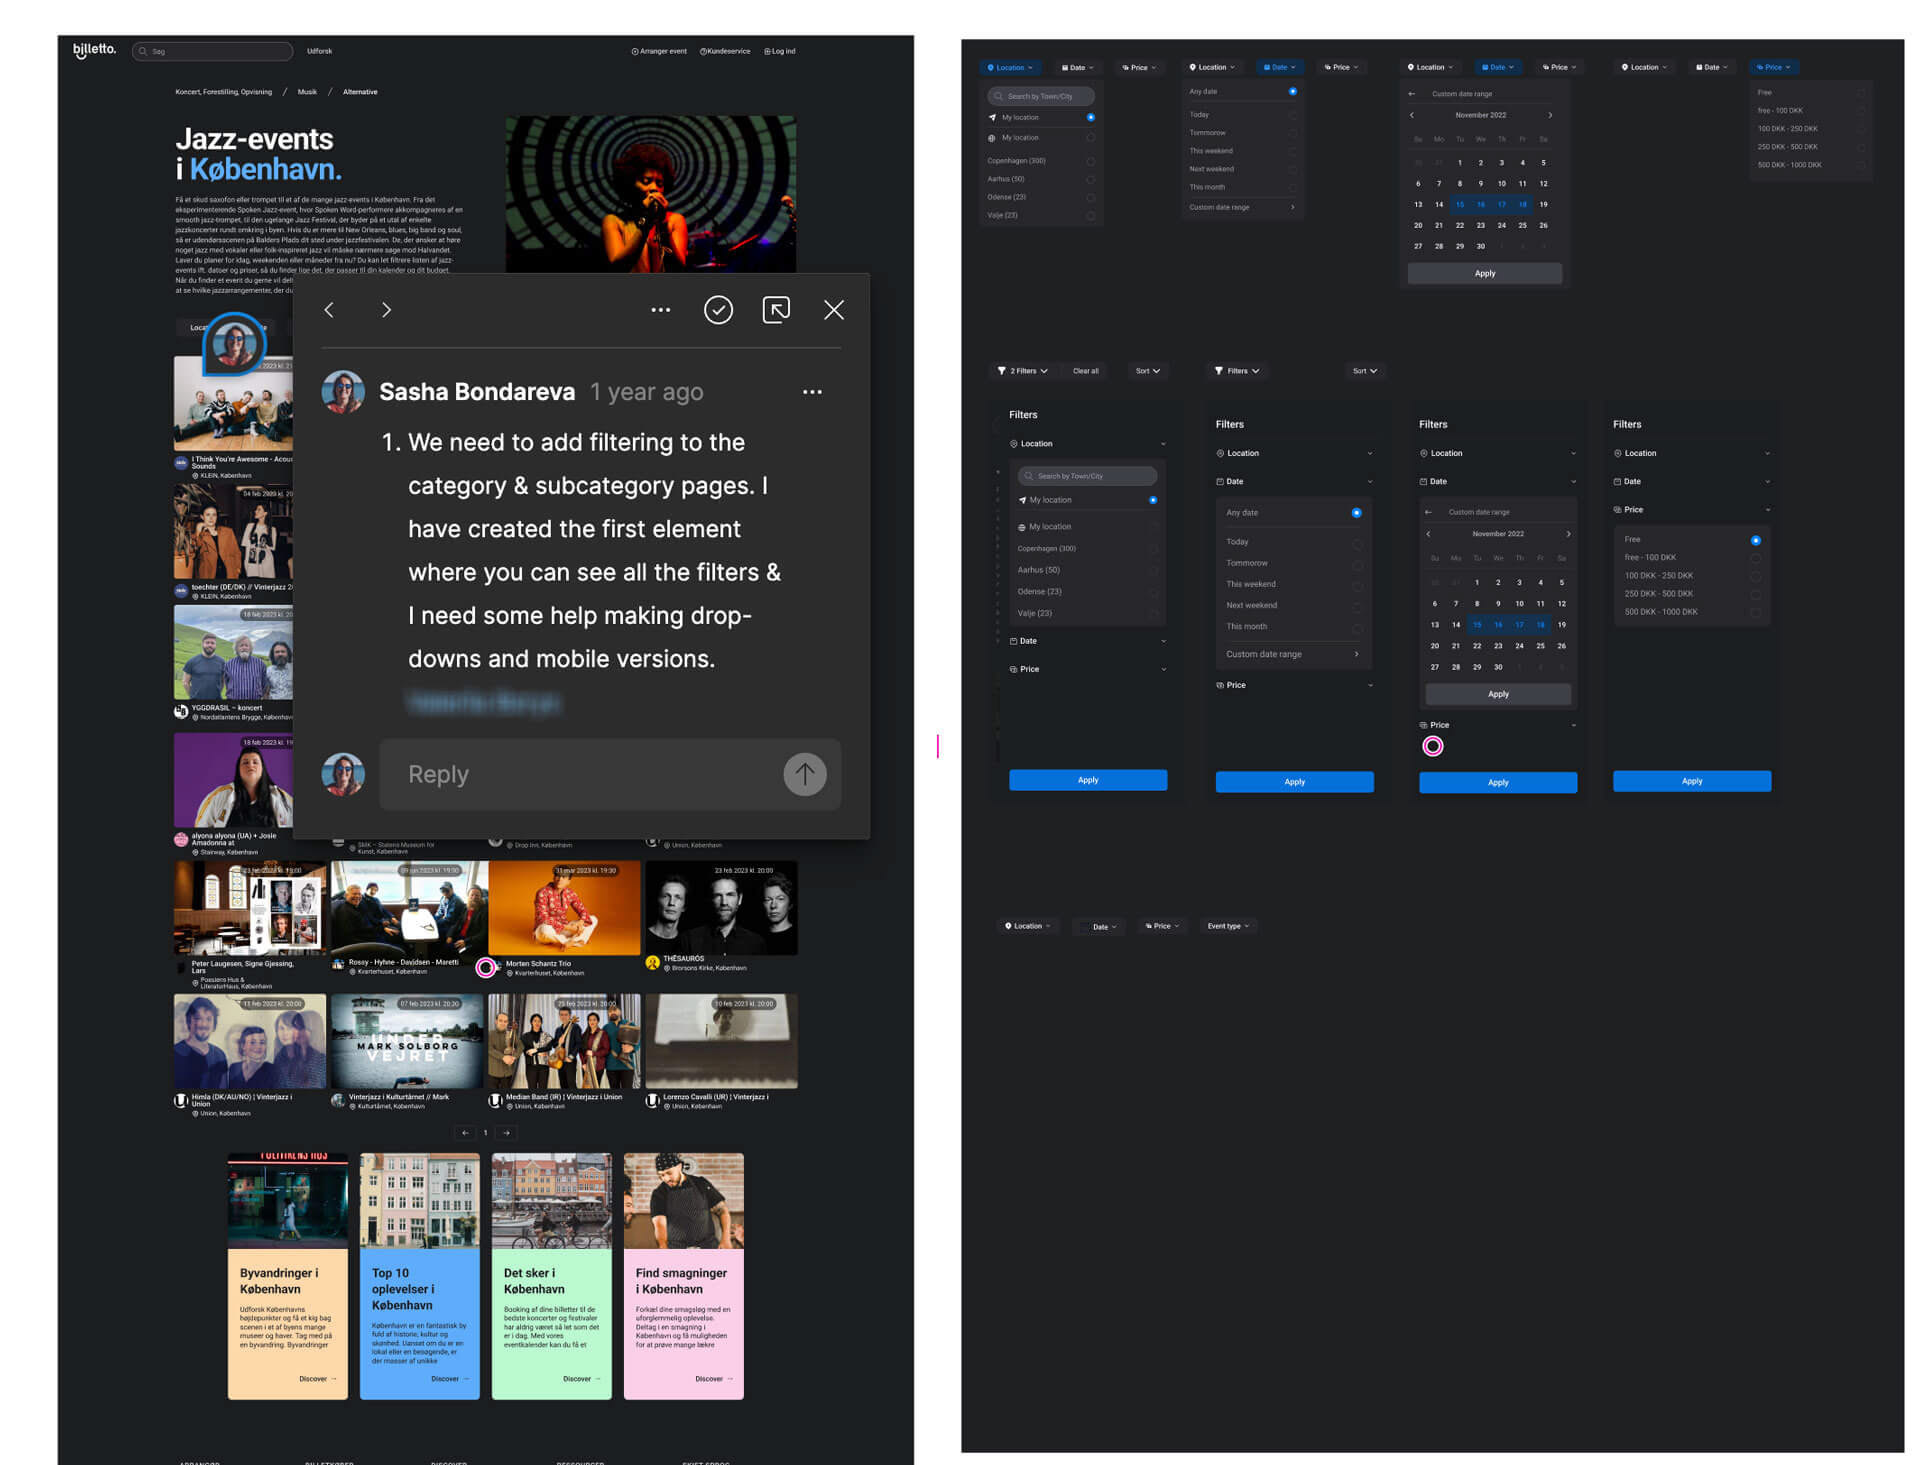The height and width of the screenshot is (1465, 1920).
Task: Open Filters dropdown beside rightmost Sort
Action: coord(1237,371)
